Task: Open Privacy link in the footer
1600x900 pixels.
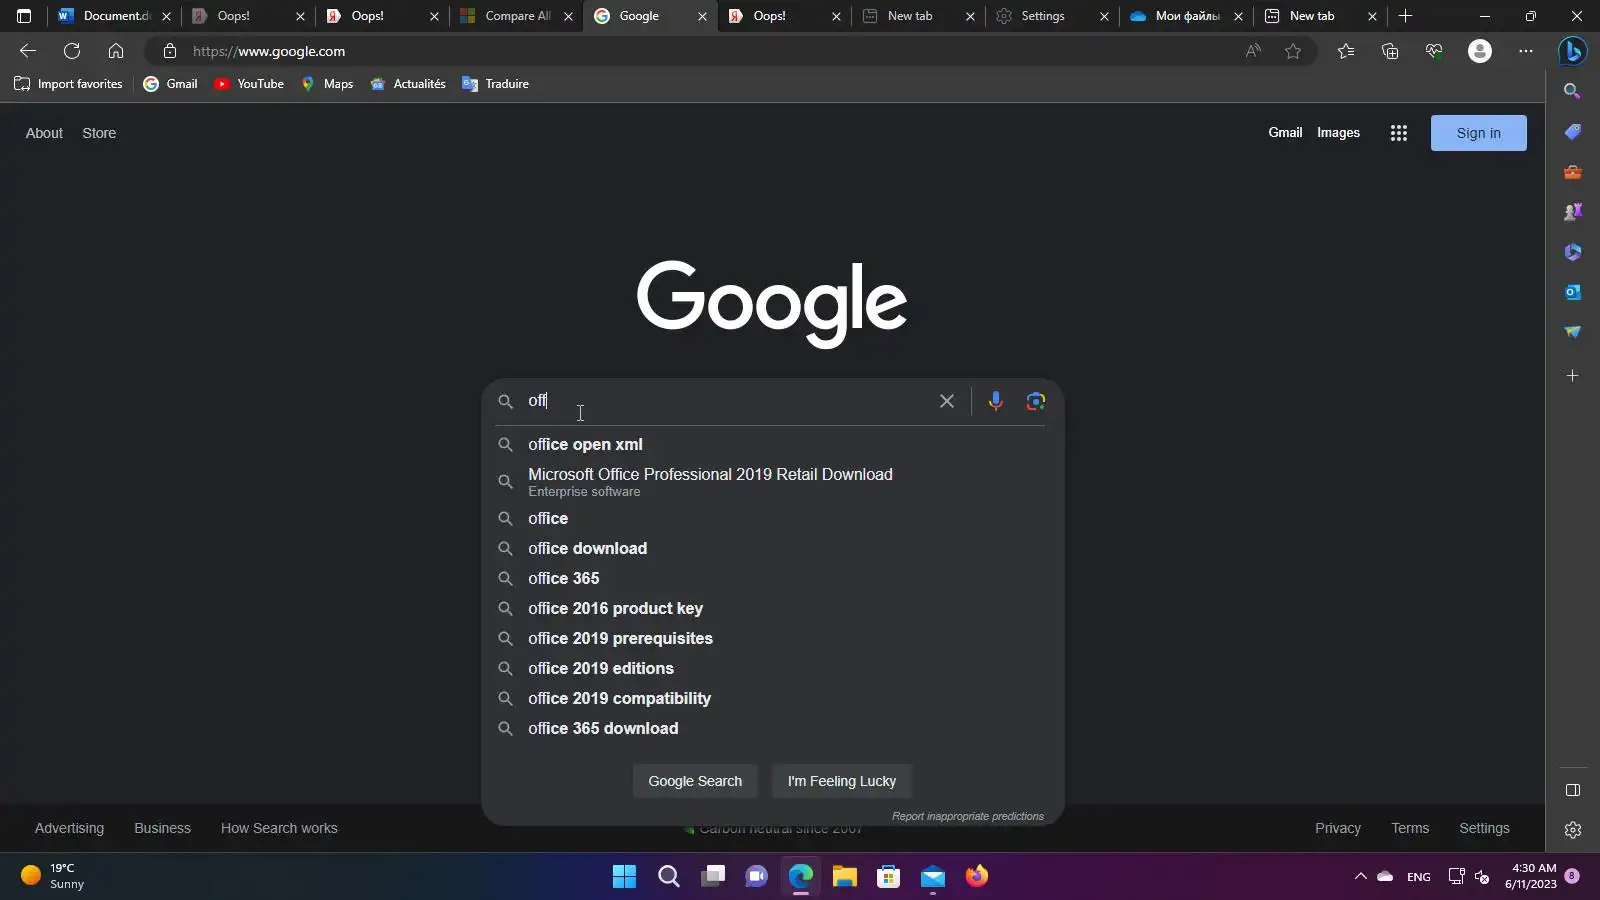Action: click(x=1338, y=828)
